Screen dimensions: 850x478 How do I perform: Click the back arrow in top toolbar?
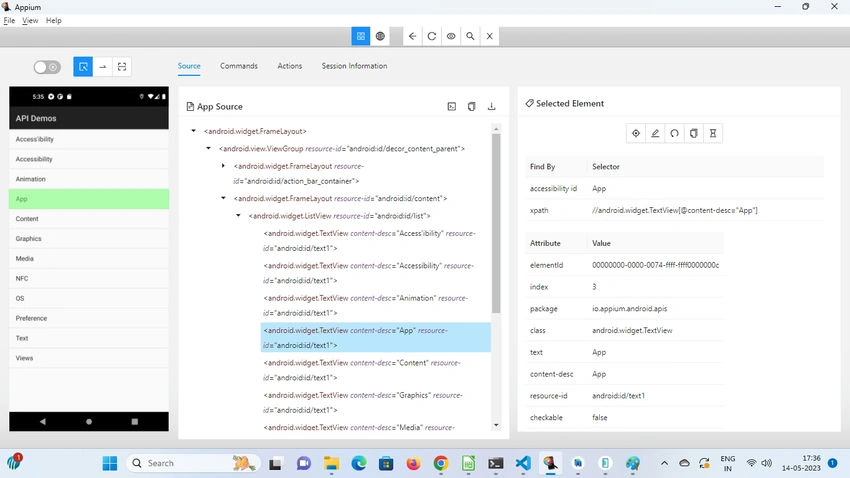413,36
